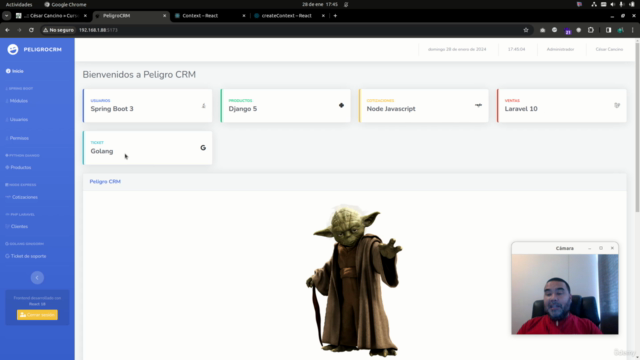Click the Java icon in the Spring Boot 3 card
Screen dimensions: 640x360
(204, 106)
